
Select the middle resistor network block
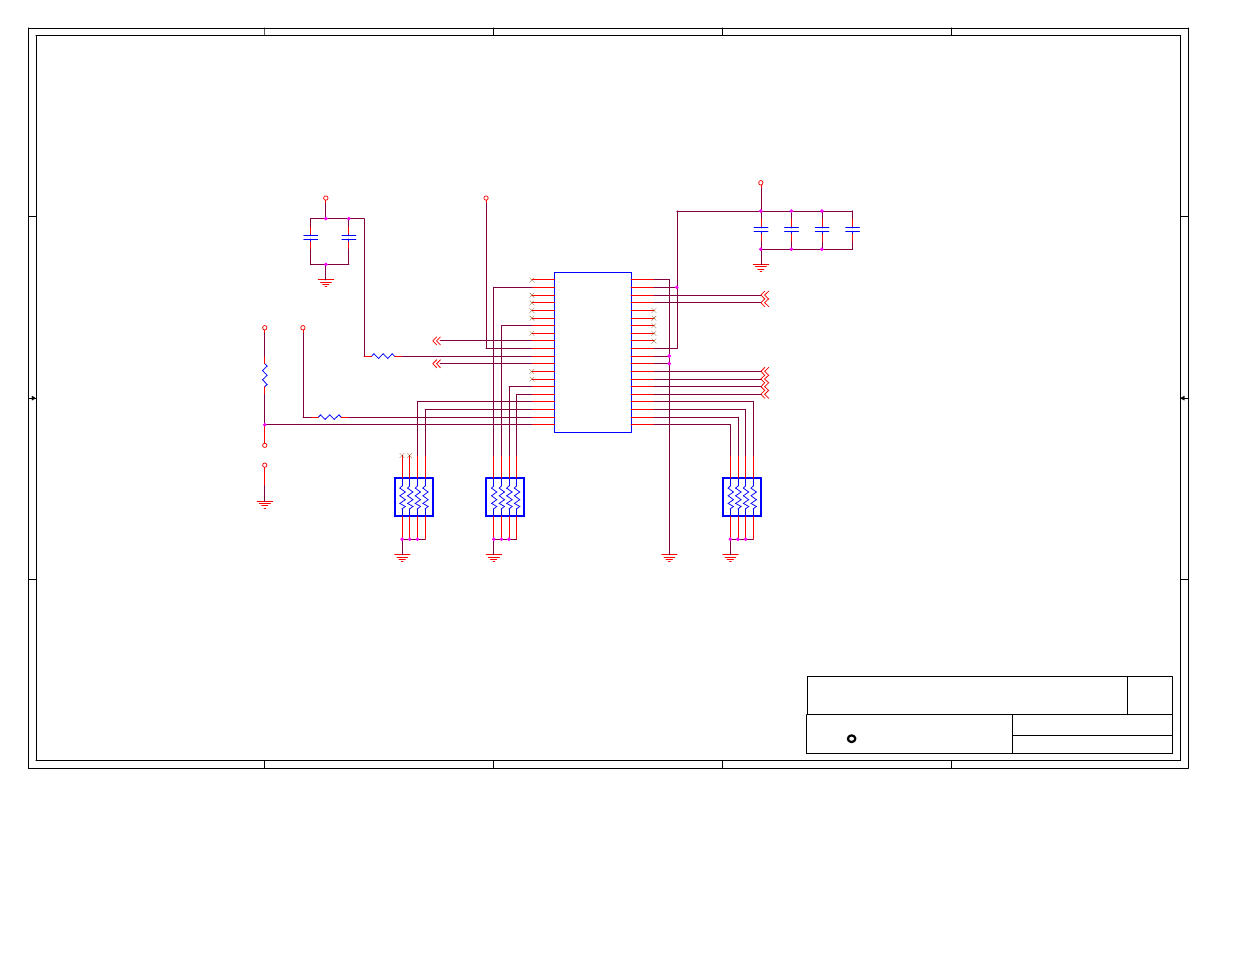pos(505,497)
